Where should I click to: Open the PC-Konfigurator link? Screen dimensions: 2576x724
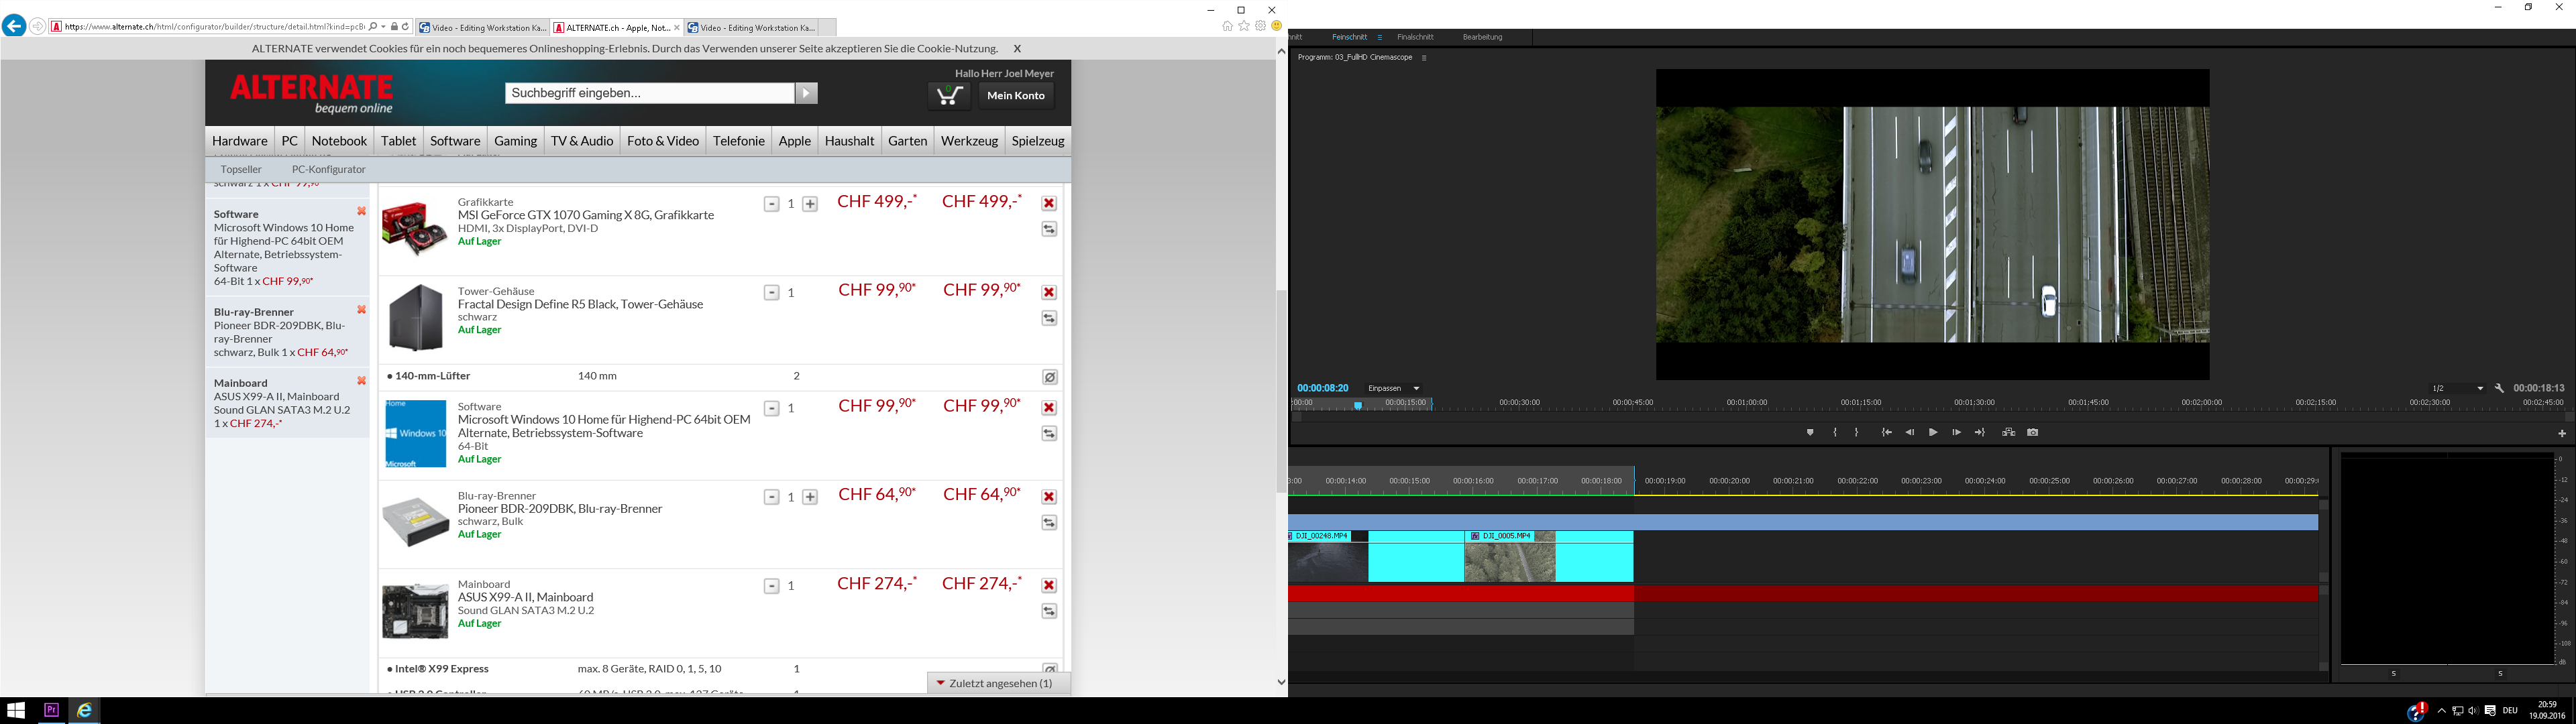pos(328,169)
